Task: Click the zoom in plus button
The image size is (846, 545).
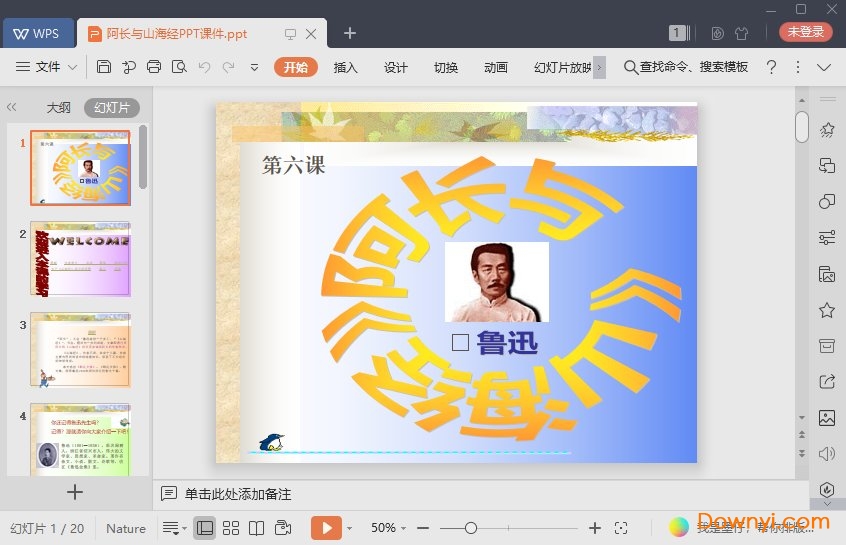Action: (595, 528)
